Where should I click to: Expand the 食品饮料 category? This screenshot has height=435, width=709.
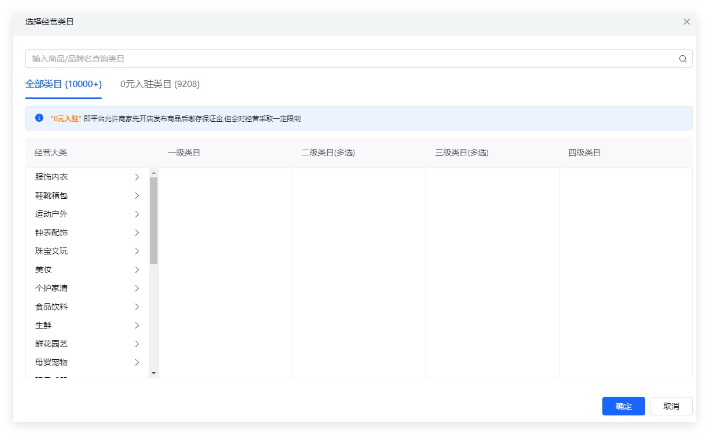point(87,307)
